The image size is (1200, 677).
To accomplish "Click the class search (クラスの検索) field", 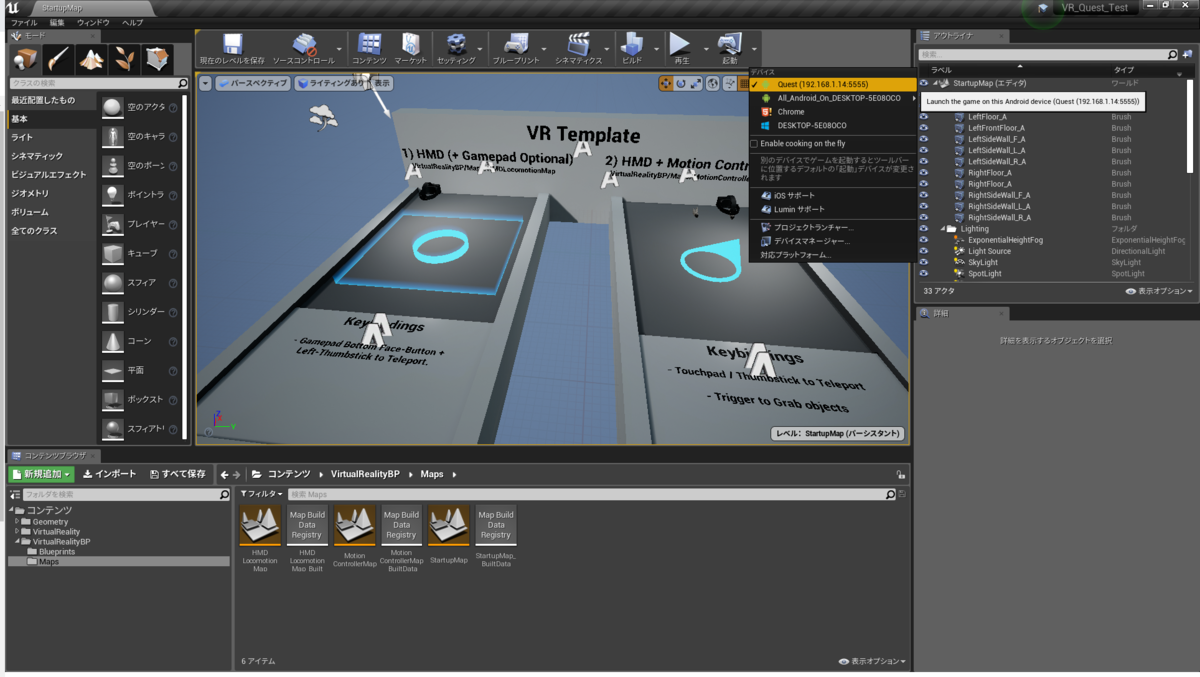I will [98, 84].
